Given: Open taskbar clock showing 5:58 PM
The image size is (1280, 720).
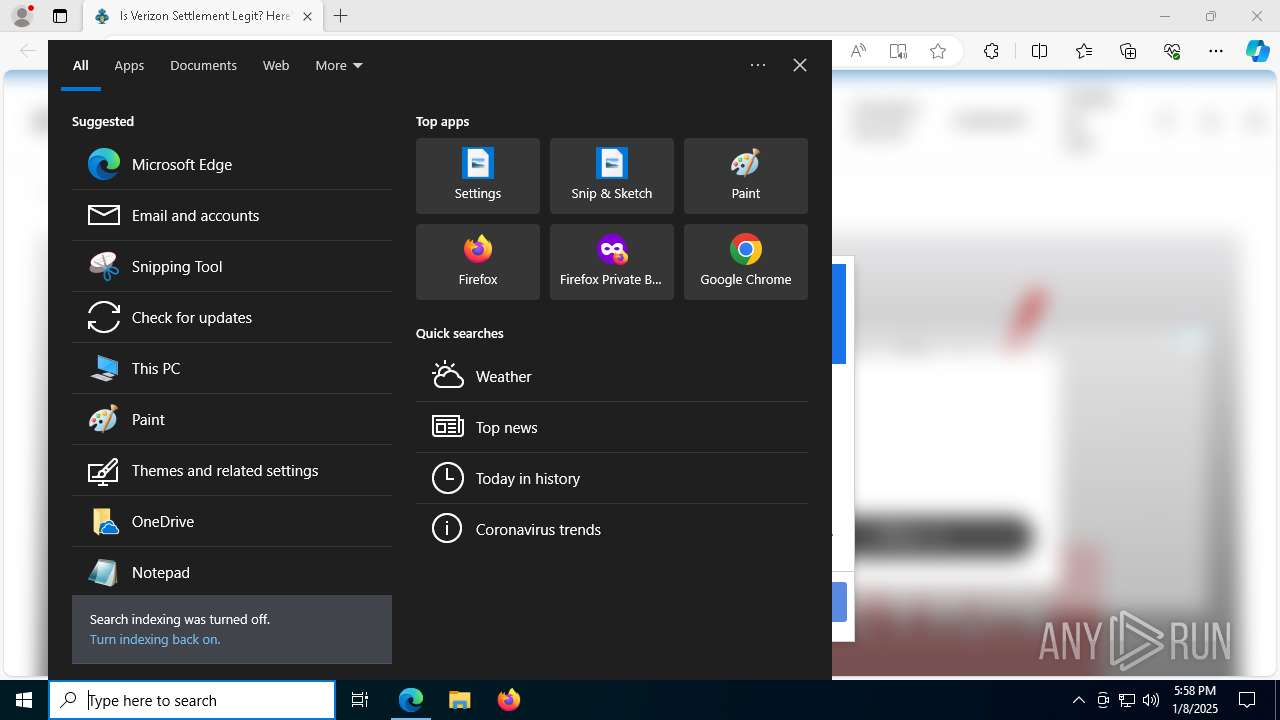Looking at the screenshot, I should tap(1195, 700).
